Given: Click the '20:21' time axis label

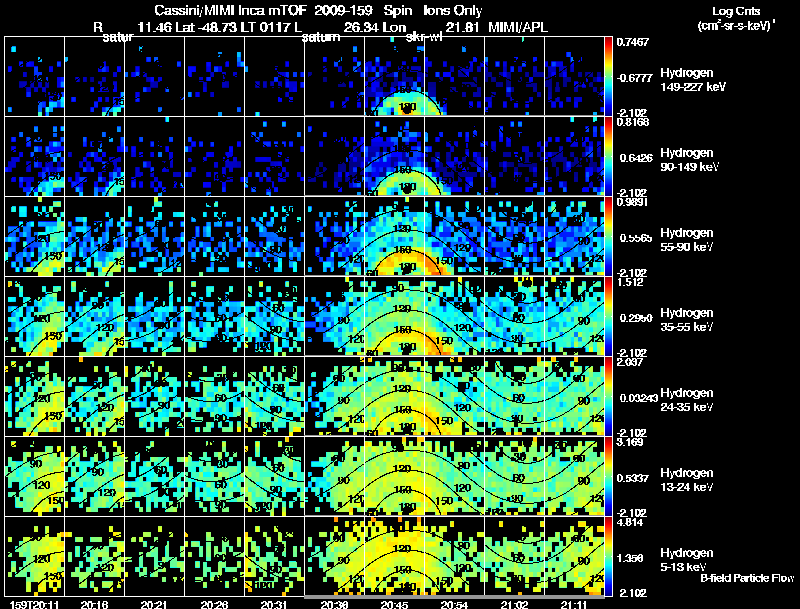Looking at the screenshot, I should pos(154,605).
